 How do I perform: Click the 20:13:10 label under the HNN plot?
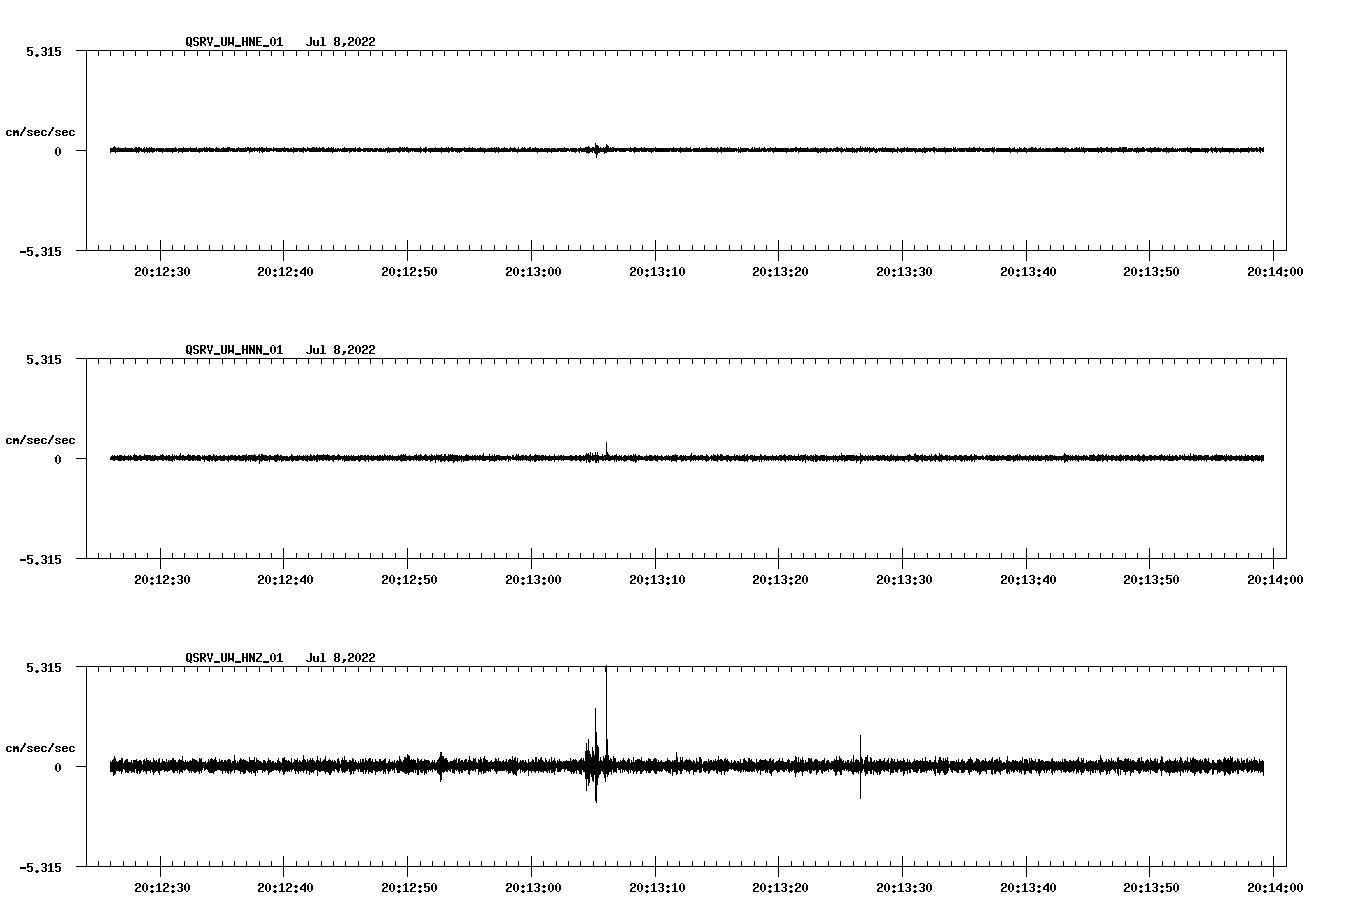click(x=656, y=579)
